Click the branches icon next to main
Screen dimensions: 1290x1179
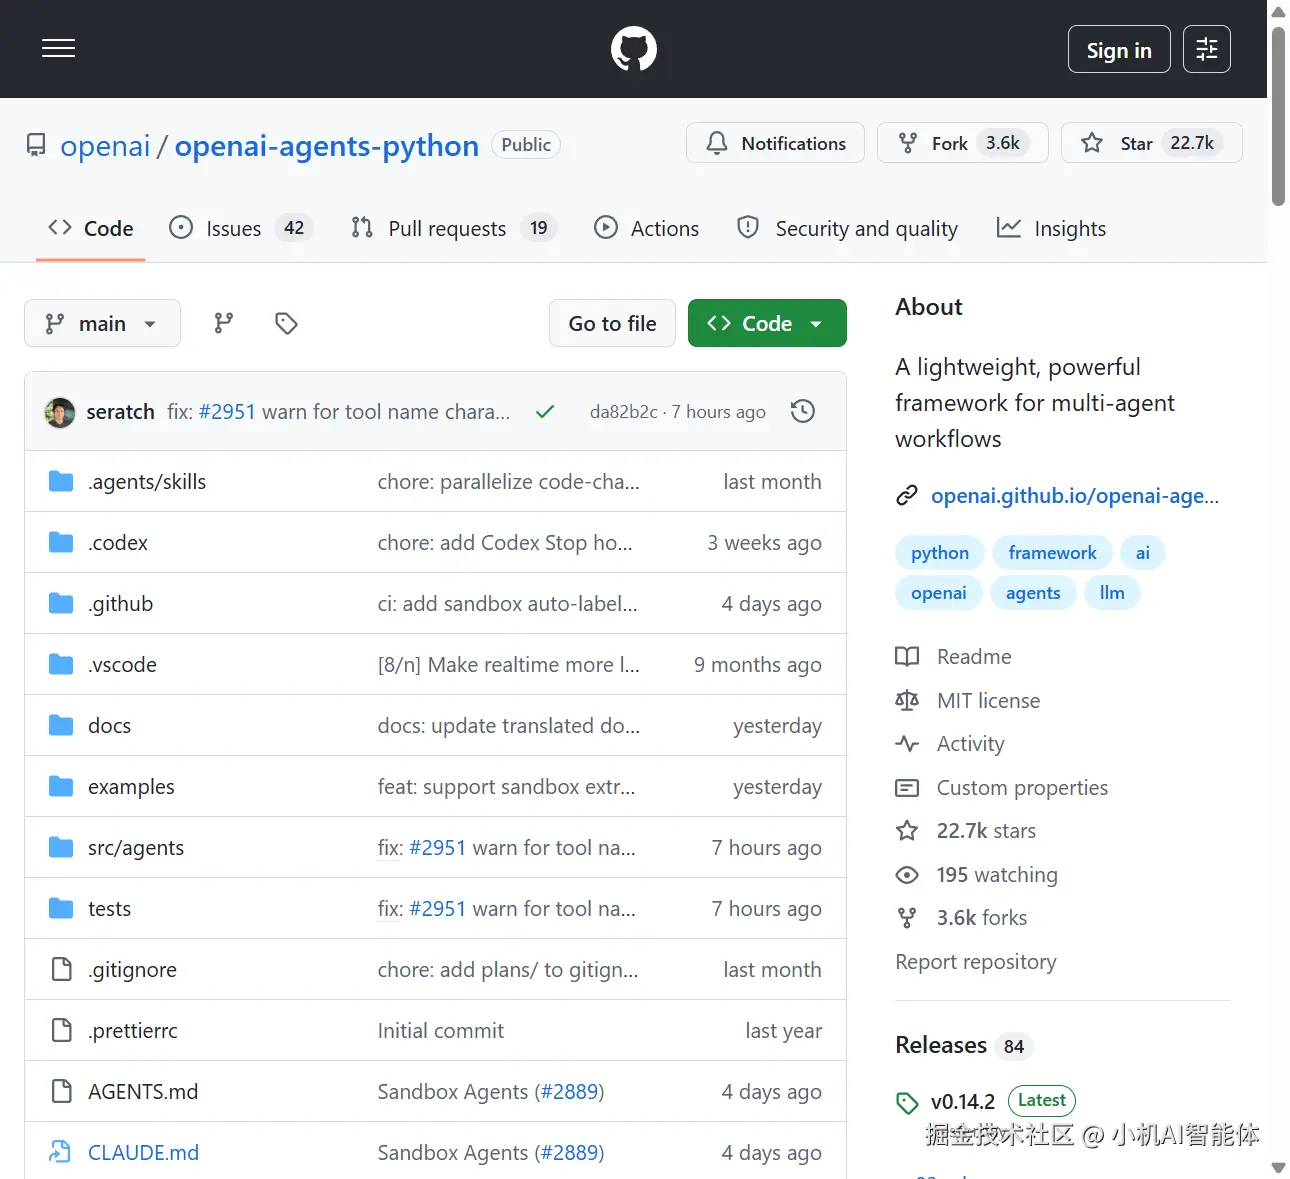[x=224, y=323]
